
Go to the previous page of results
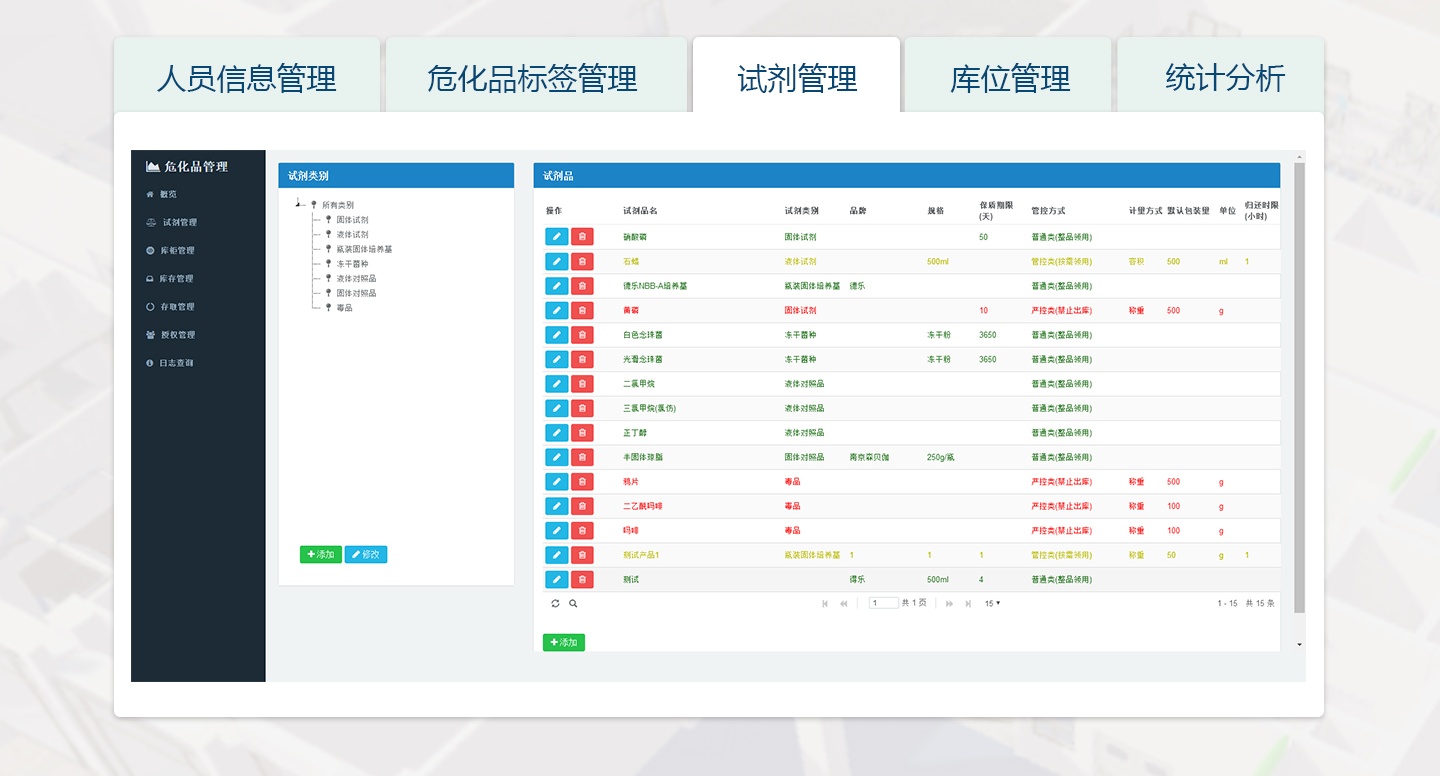click(844, 604)
